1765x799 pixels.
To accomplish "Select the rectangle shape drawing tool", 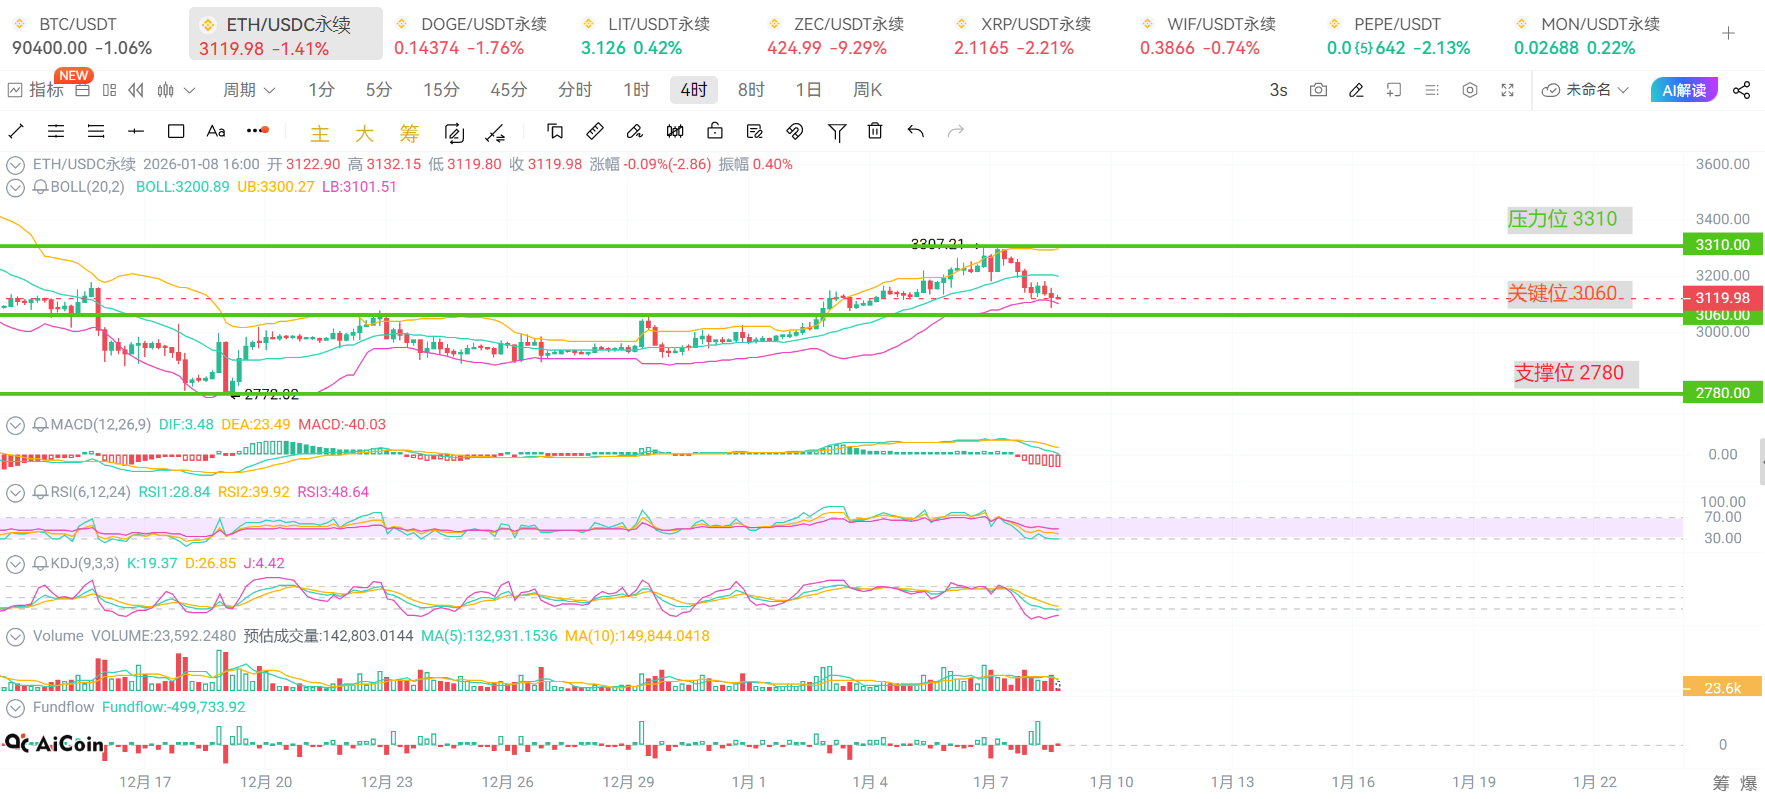I will tap(176, 131).
